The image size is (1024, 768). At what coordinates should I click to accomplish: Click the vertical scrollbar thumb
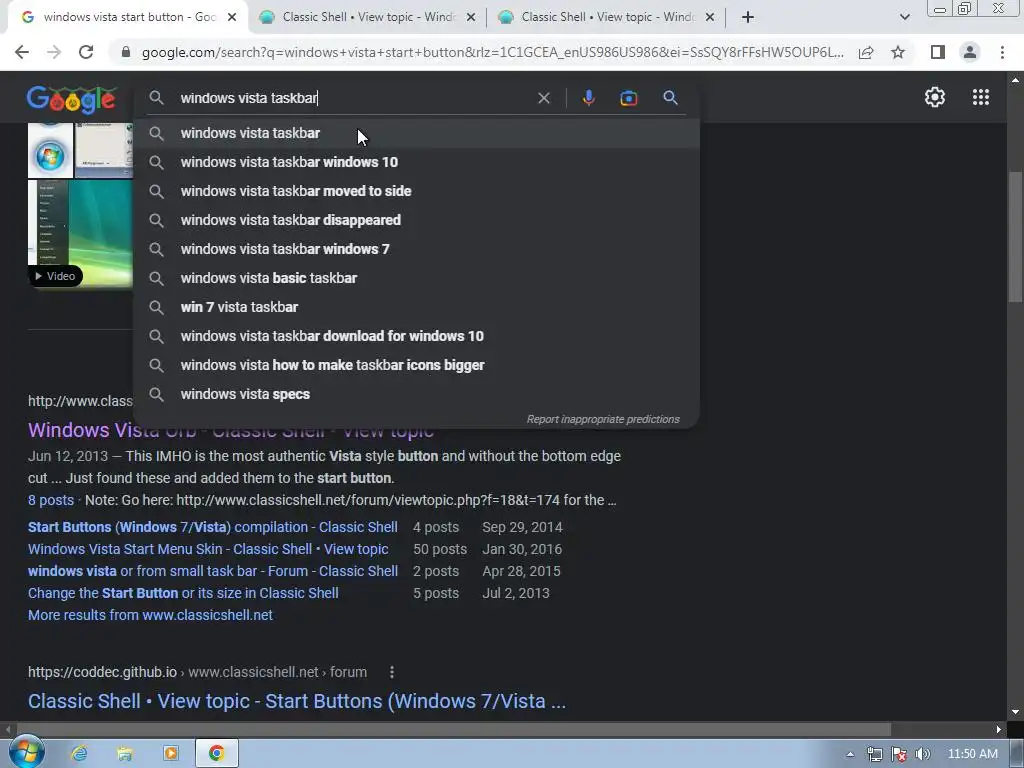coord(1014,235)
